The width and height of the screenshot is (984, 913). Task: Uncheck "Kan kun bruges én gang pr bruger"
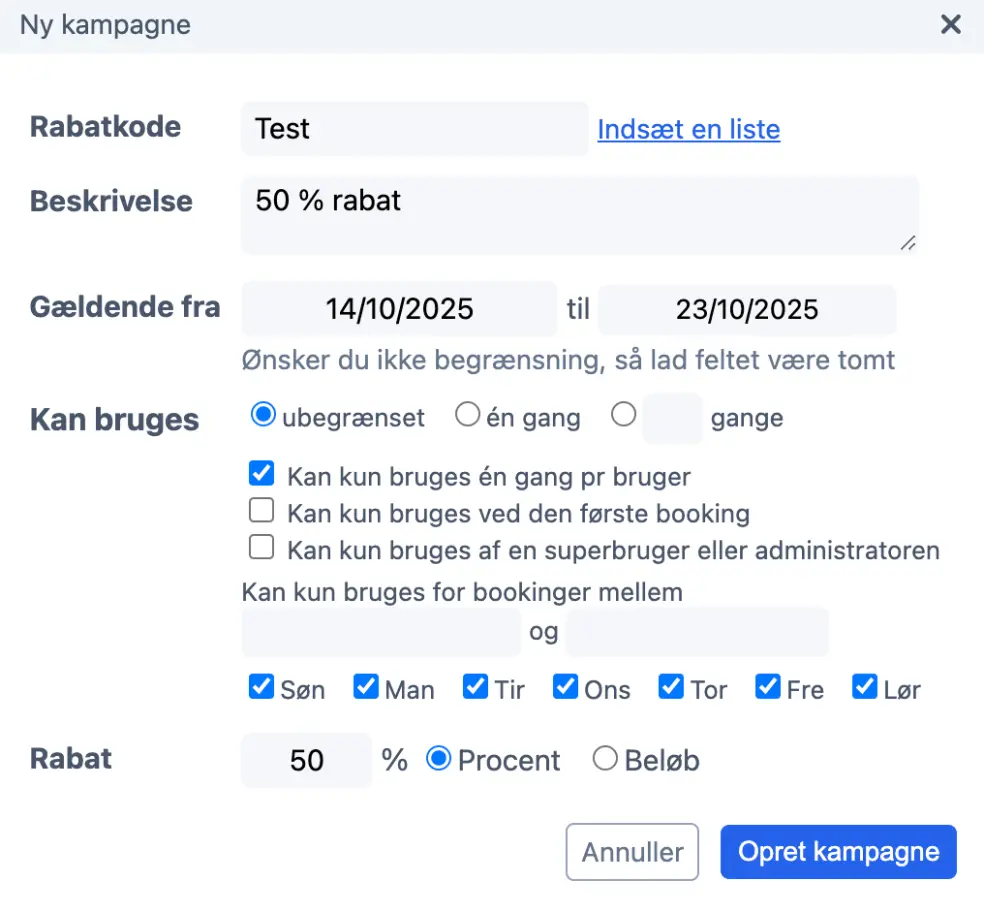coord(261,473)
